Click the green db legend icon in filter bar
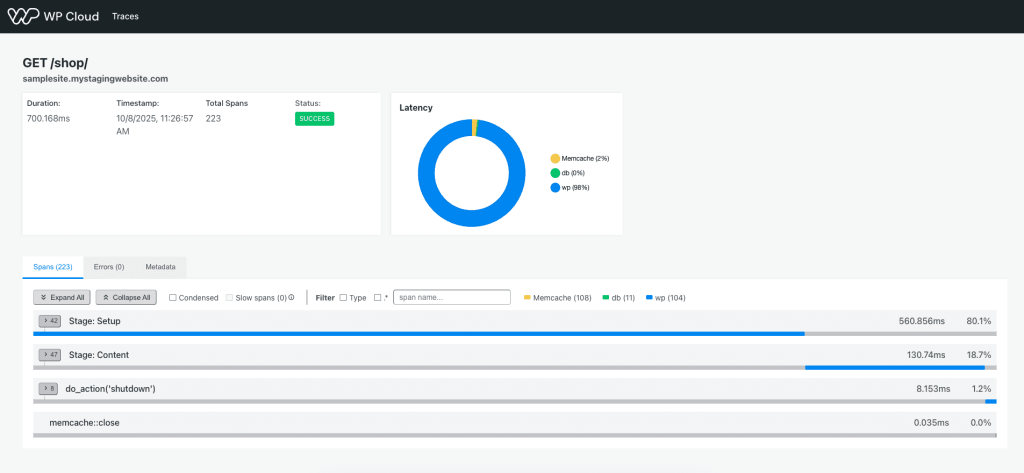Screen dimensions: 1024x473 [605, 298]
